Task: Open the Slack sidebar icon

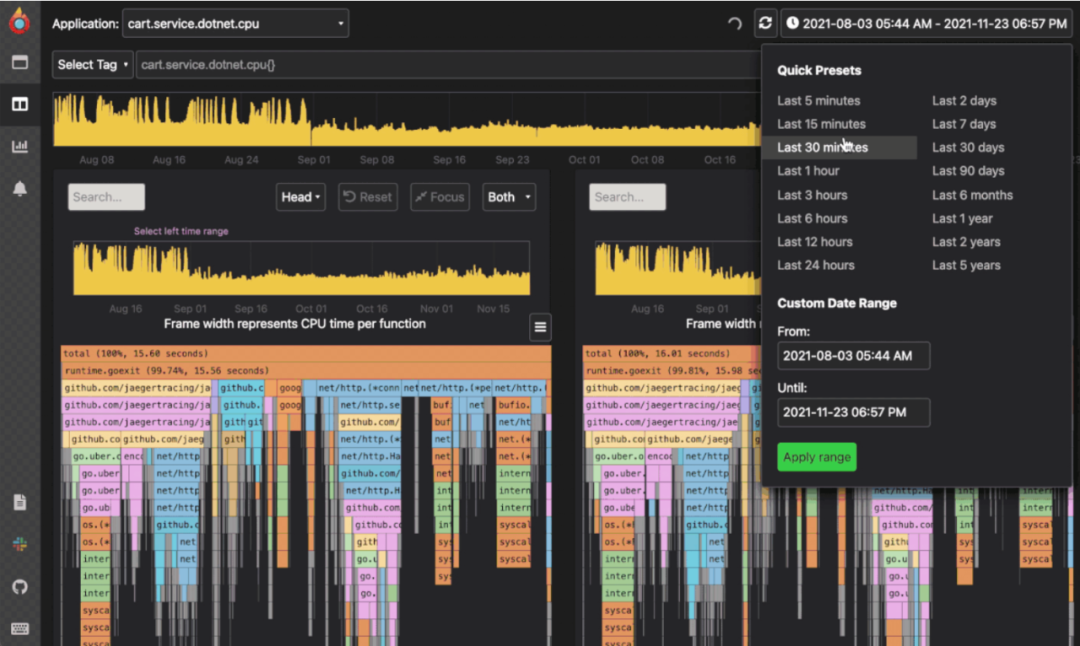Action: pyautogui.click(x=19, y=544)
